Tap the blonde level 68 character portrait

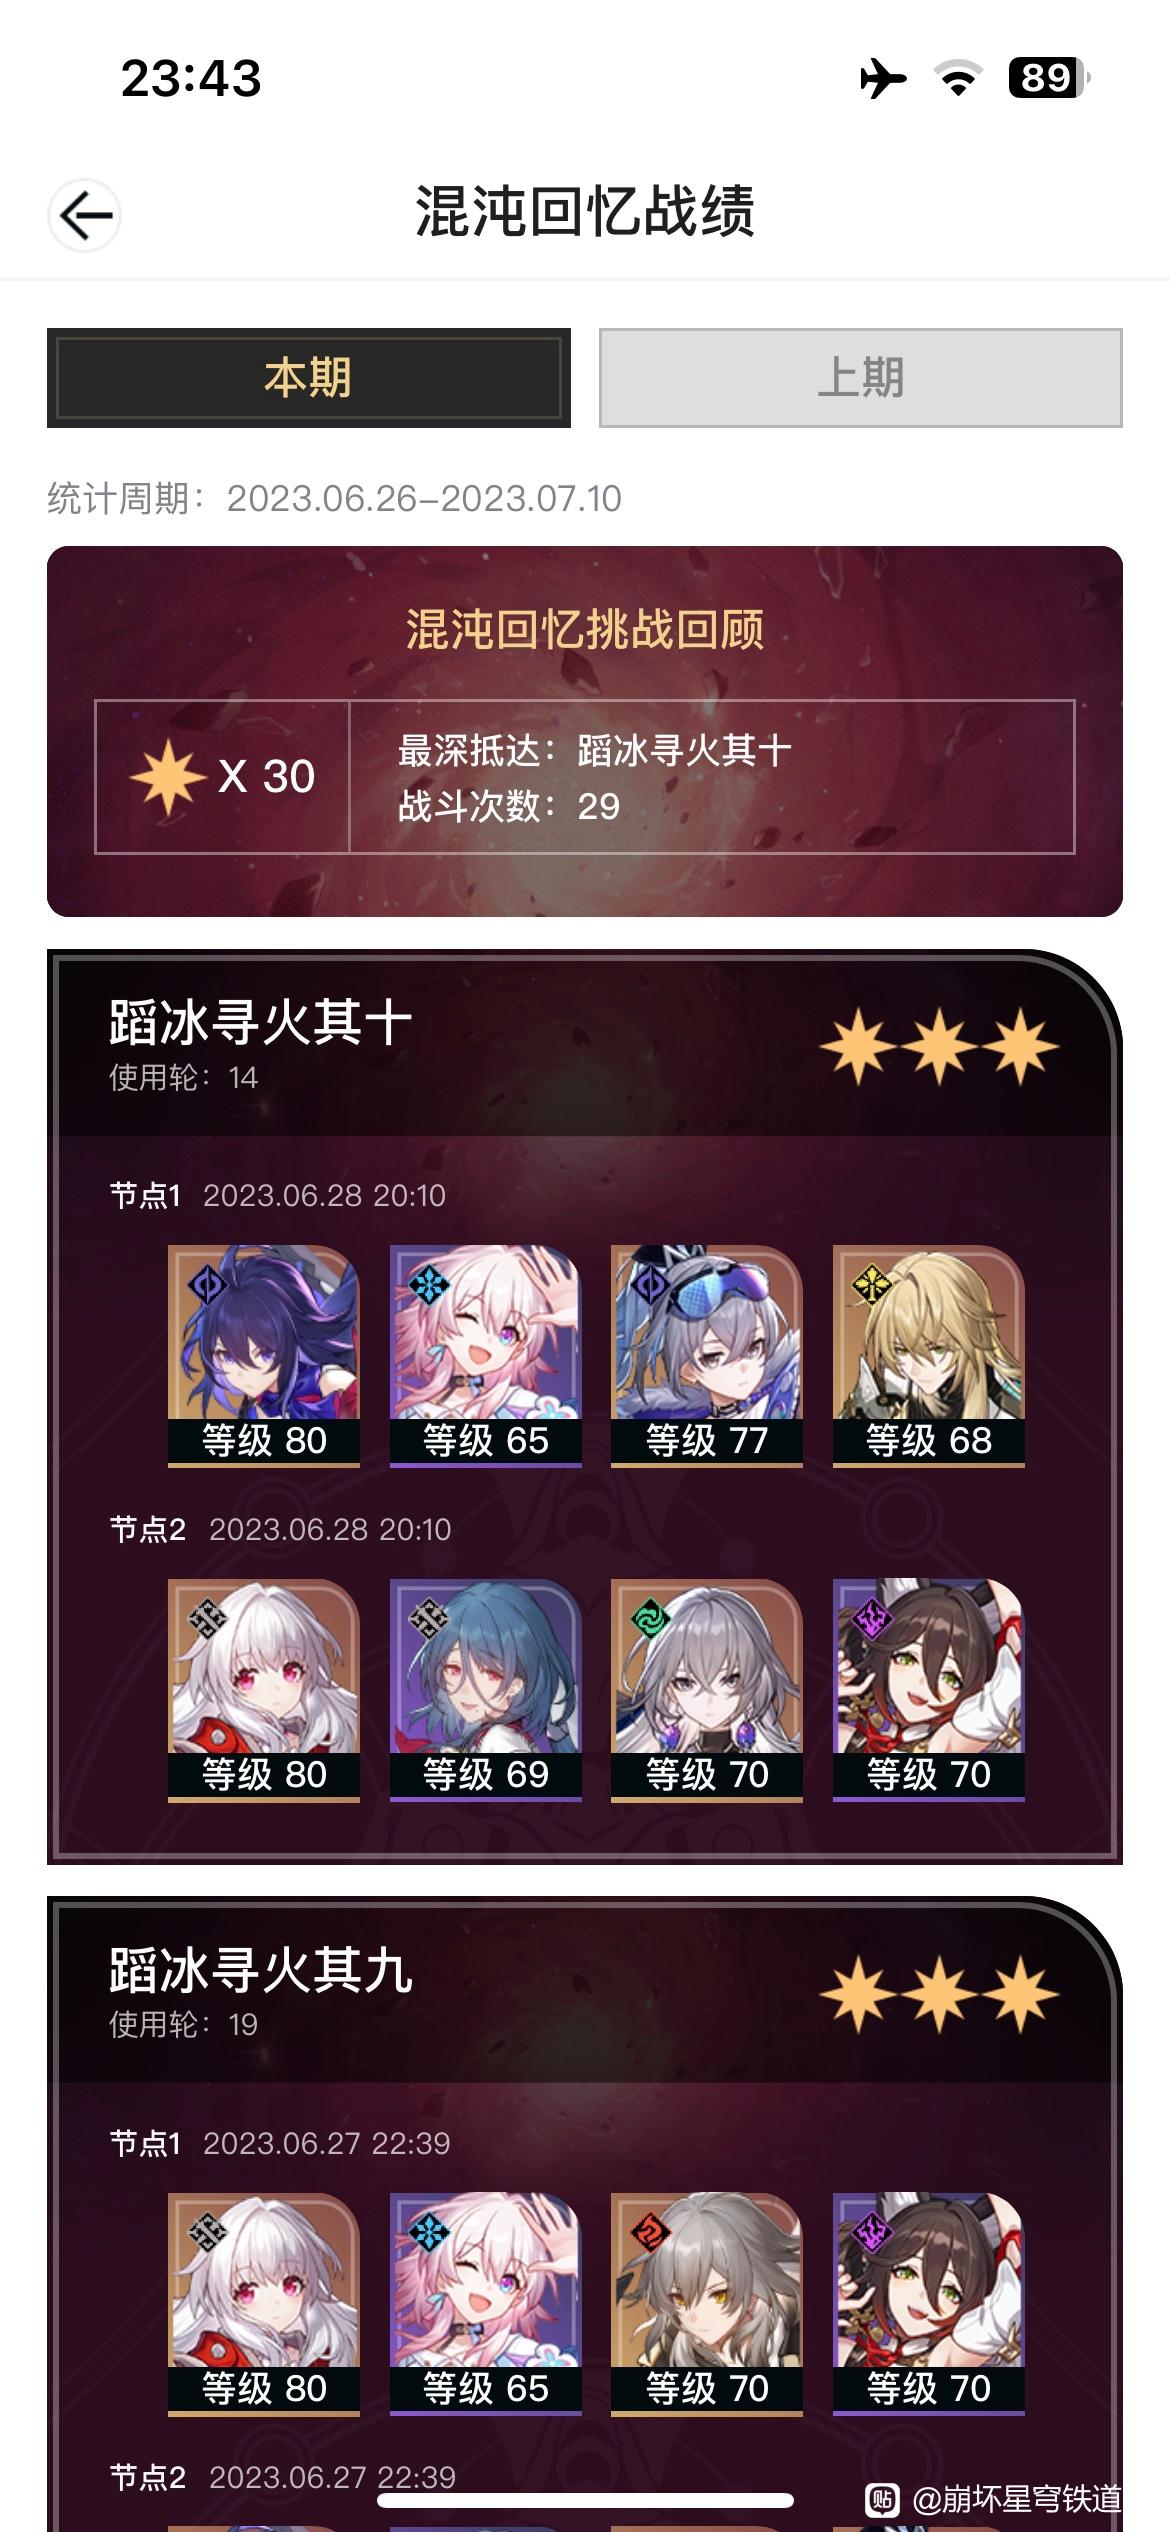pos(929,1355)
